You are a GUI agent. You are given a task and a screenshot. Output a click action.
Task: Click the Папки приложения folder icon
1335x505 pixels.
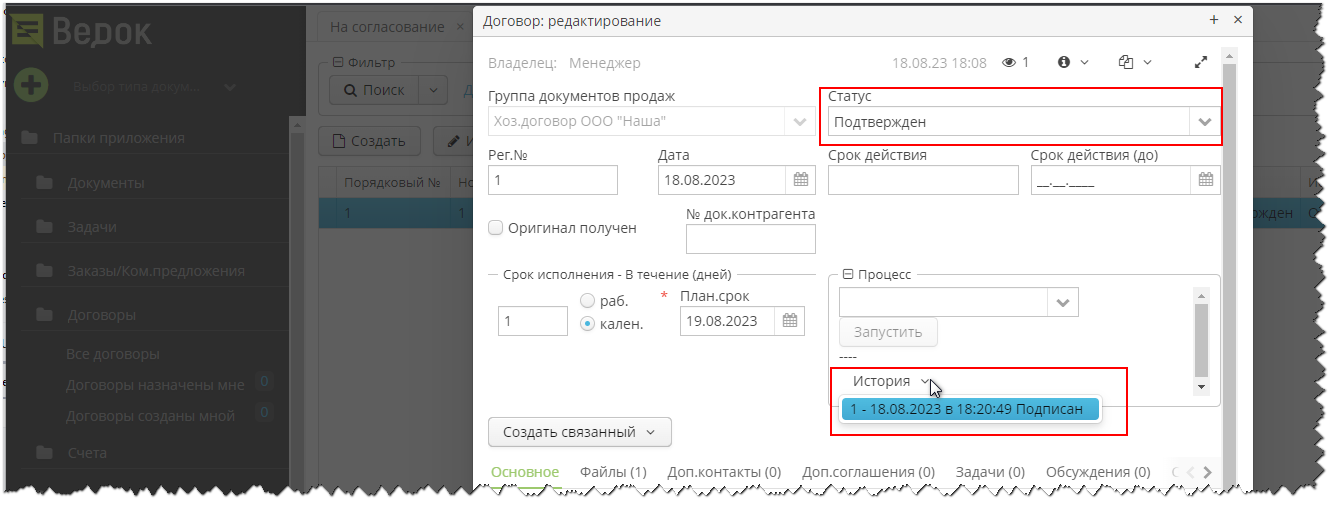tap(30, 138)
